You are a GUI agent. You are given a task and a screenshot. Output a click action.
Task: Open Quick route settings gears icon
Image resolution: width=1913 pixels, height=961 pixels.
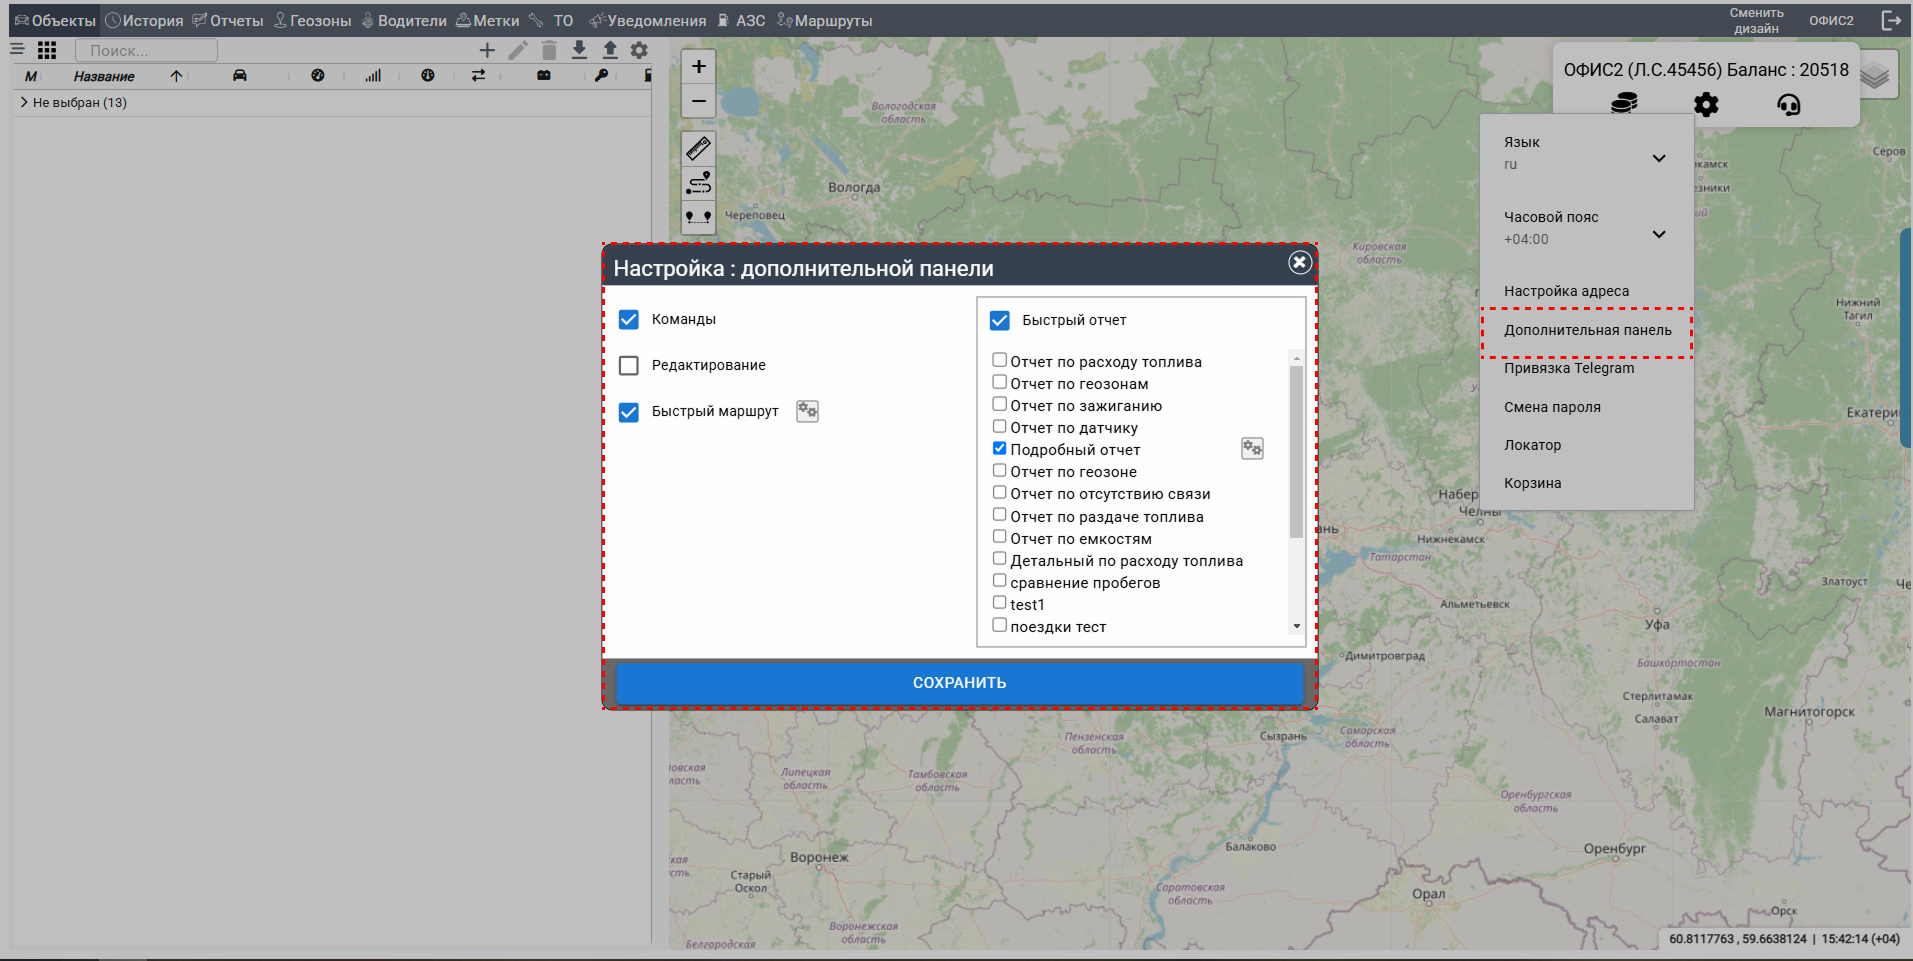point(807,411)
